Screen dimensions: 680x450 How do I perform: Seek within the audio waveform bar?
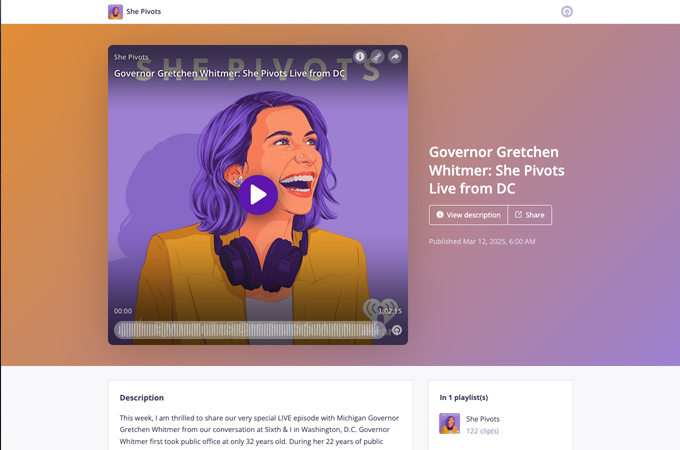click(x=249, y=330)
